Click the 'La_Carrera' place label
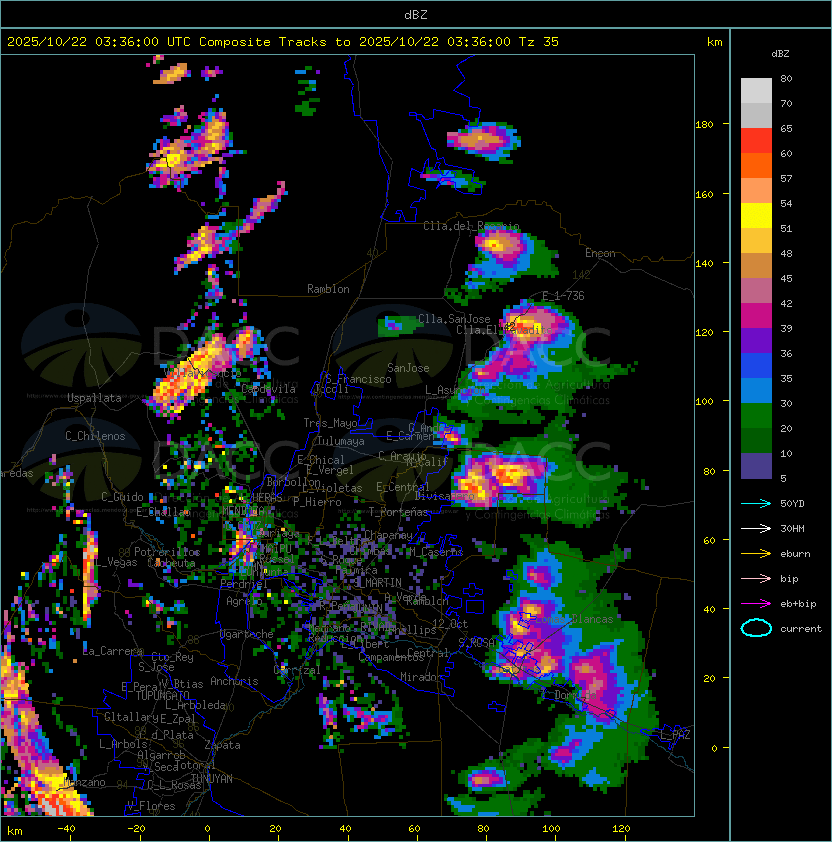The image size is (832, 842). [113, 651]
